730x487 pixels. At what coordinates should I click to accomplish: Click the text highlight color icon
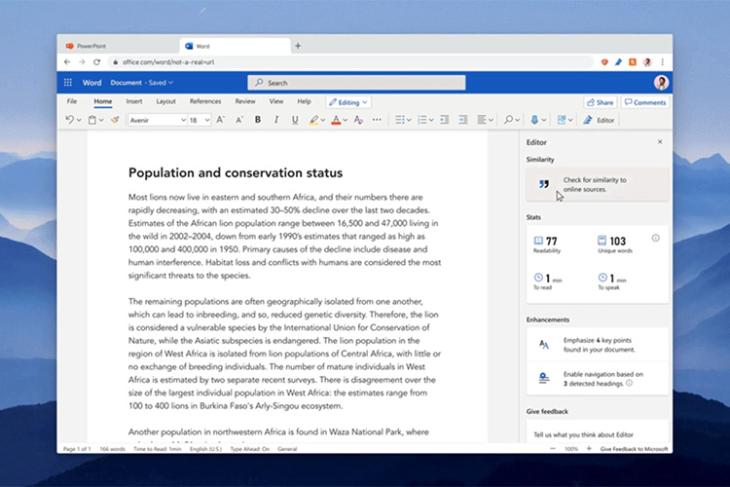[x=314, y=120]
